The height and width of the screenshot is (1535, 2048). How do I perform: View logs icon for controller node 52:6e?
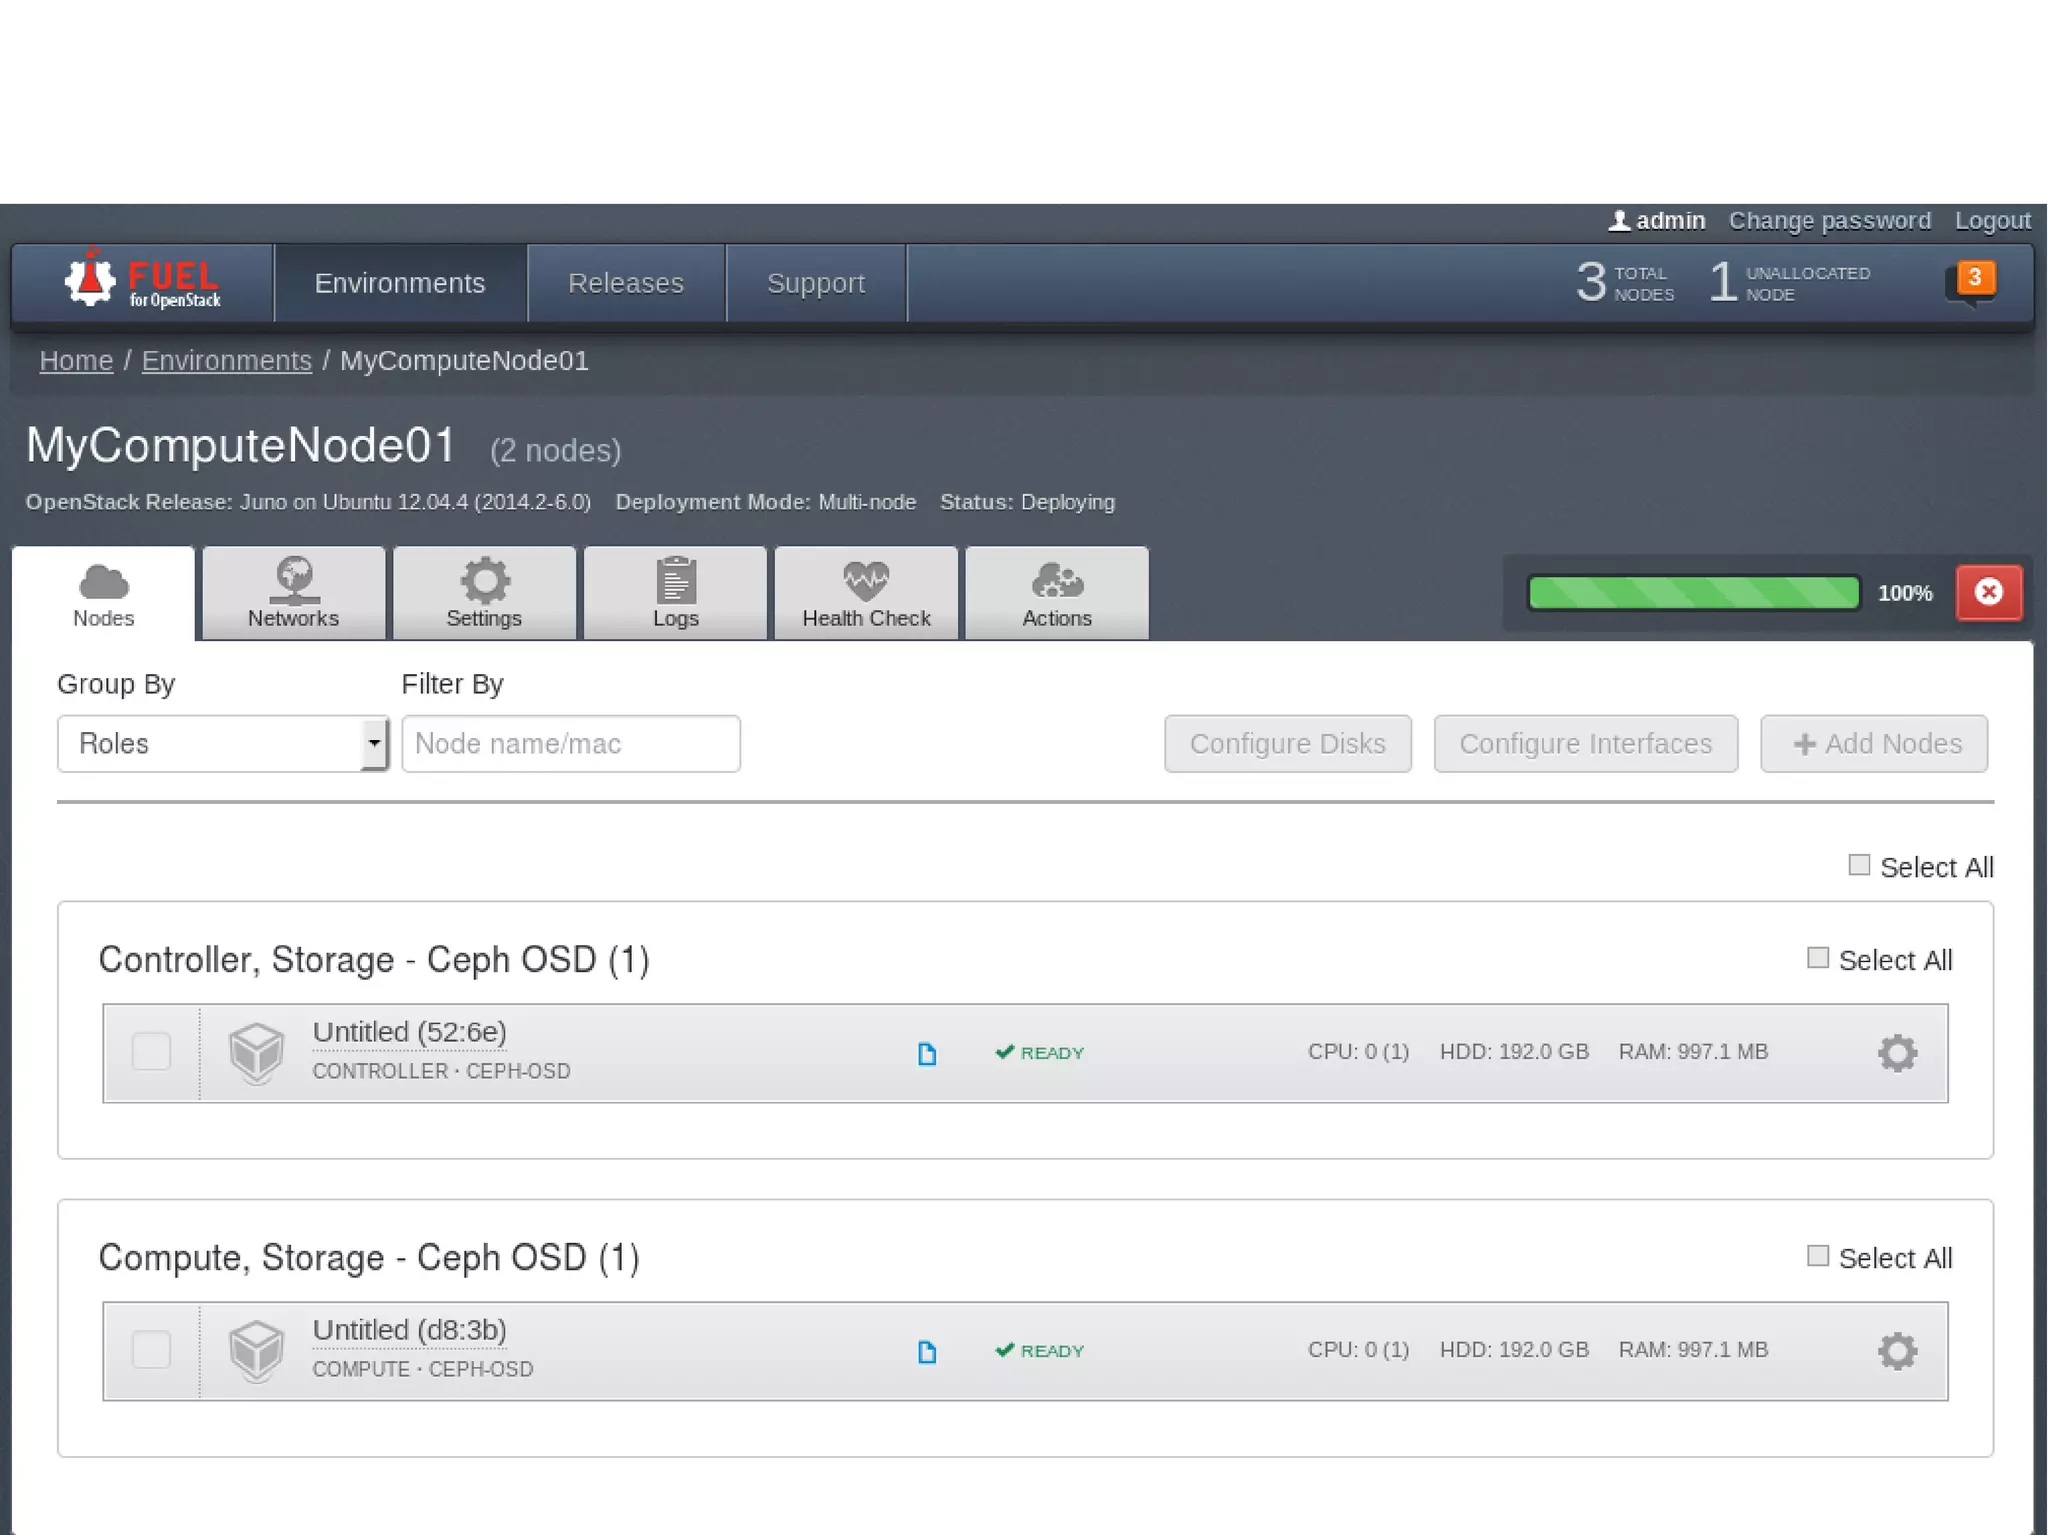coord(927,1054)
